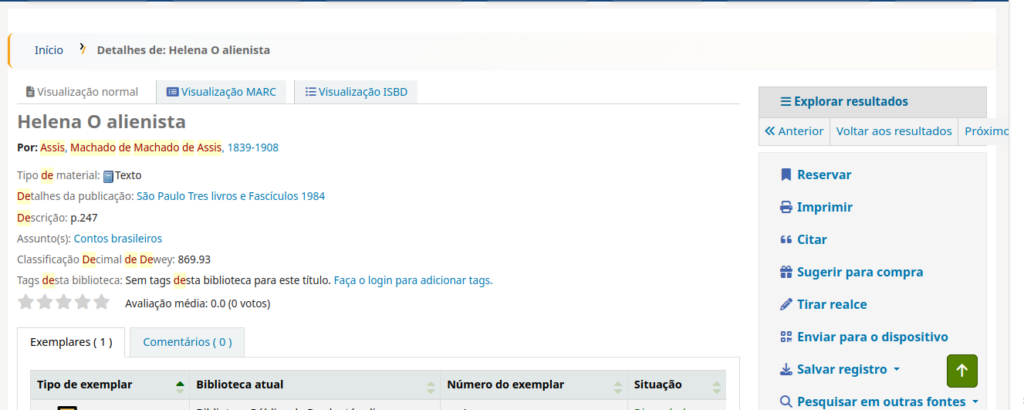This screenshot has width=1024, height=410.
Task: Open the Comentários ( 0 ) tab
Action: 187,342
